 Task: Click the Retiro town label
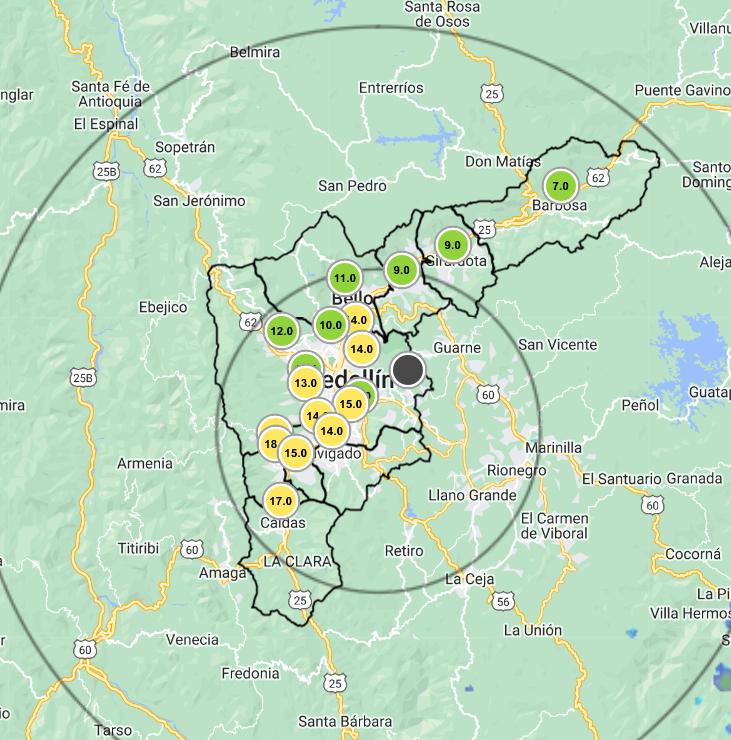tap(404, 551)
